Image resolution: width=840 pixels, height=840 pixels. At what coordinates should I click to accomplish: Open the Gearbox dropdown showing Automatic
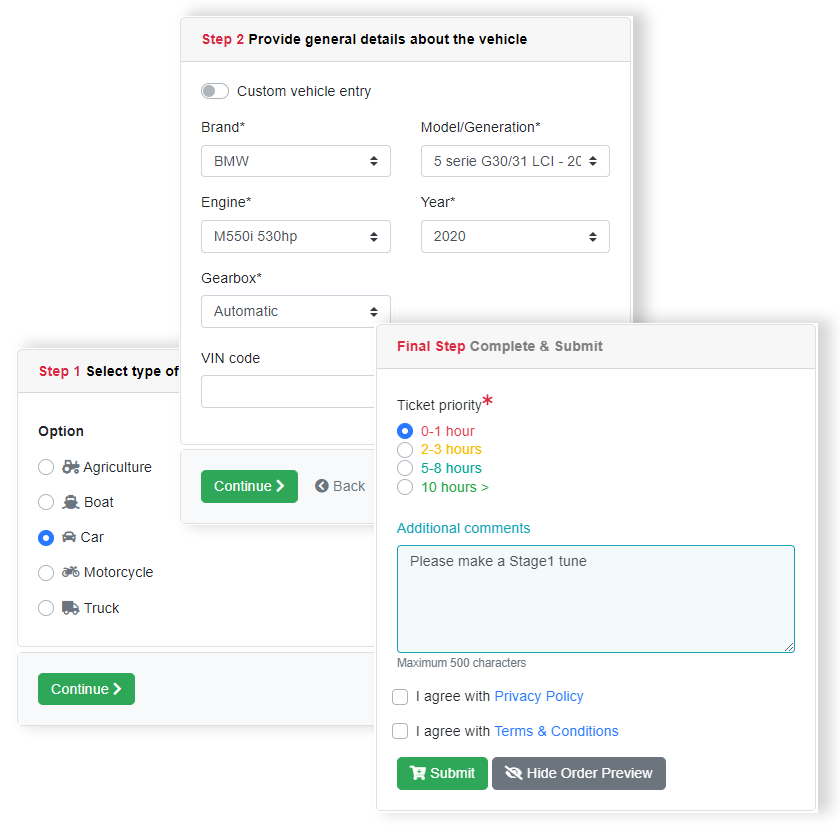click(295, 311)
